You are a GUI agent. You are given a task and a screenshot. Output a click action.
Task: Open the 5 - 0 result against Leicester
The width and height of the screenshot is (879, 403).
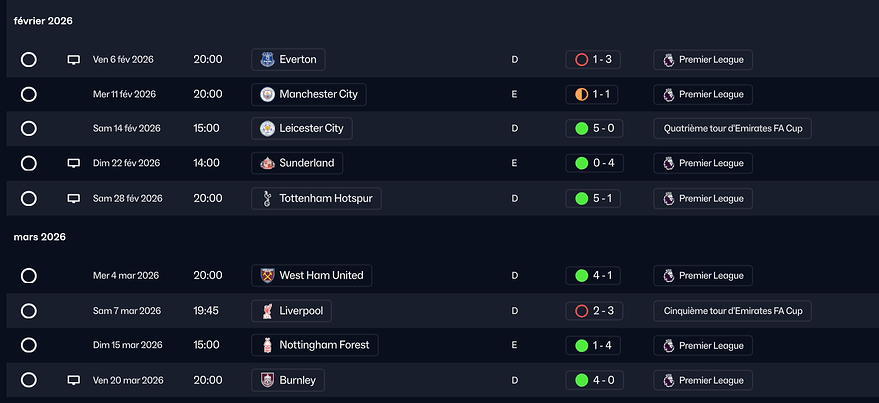pos(601,129)
